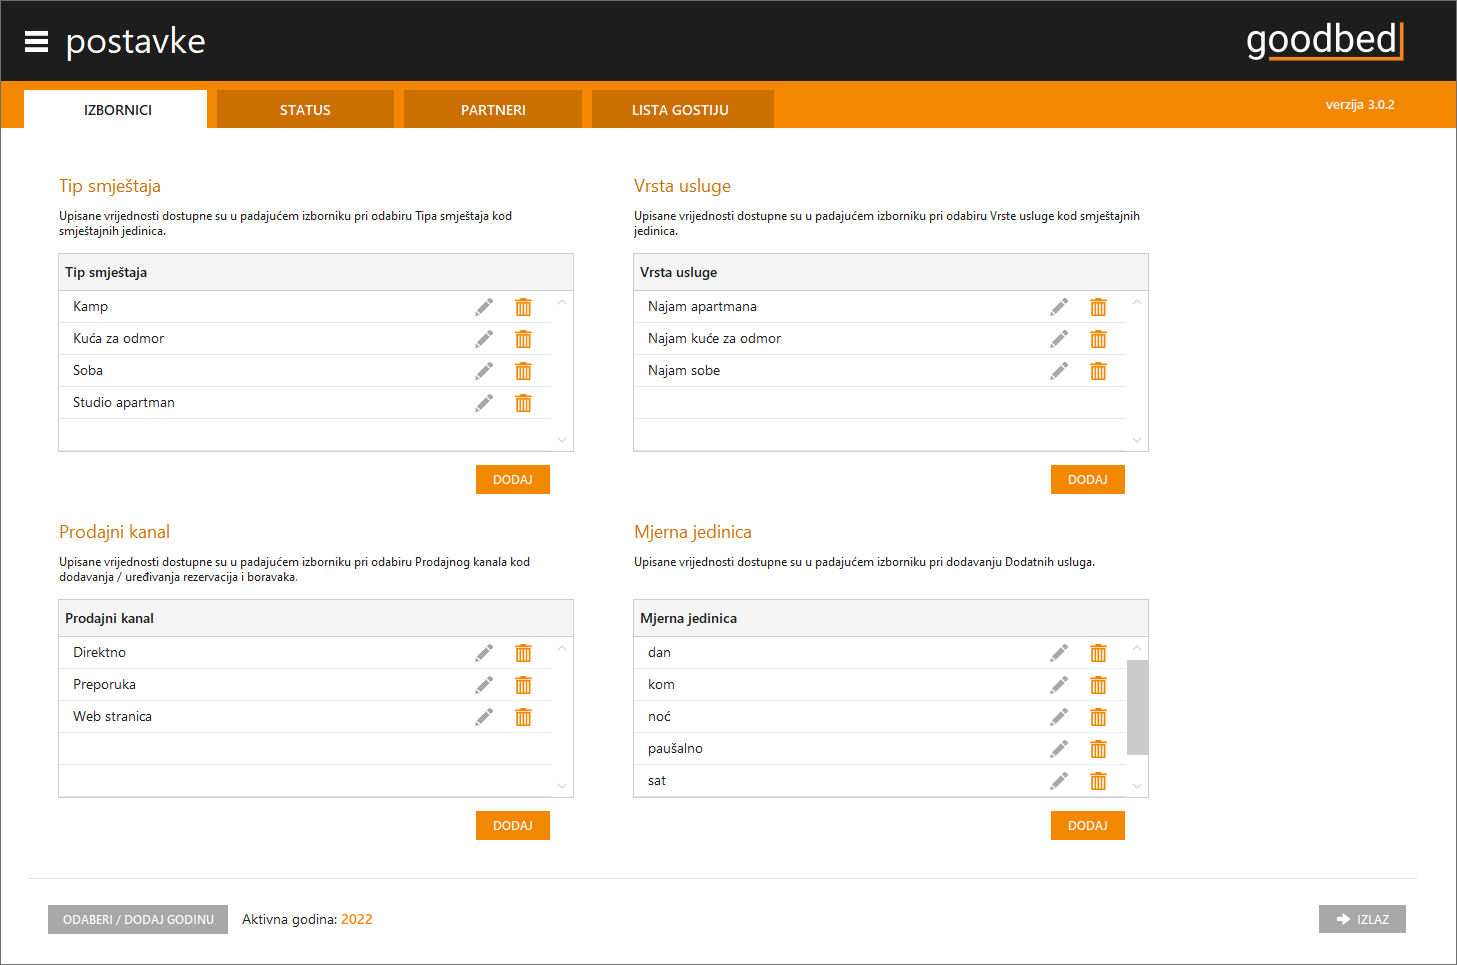The height and width of the screenshot is (965, 1457).
Task: Click down arrow of Mjerna jedinica scrollbar
Action: pyautogui.click(x=1137, y=786)
